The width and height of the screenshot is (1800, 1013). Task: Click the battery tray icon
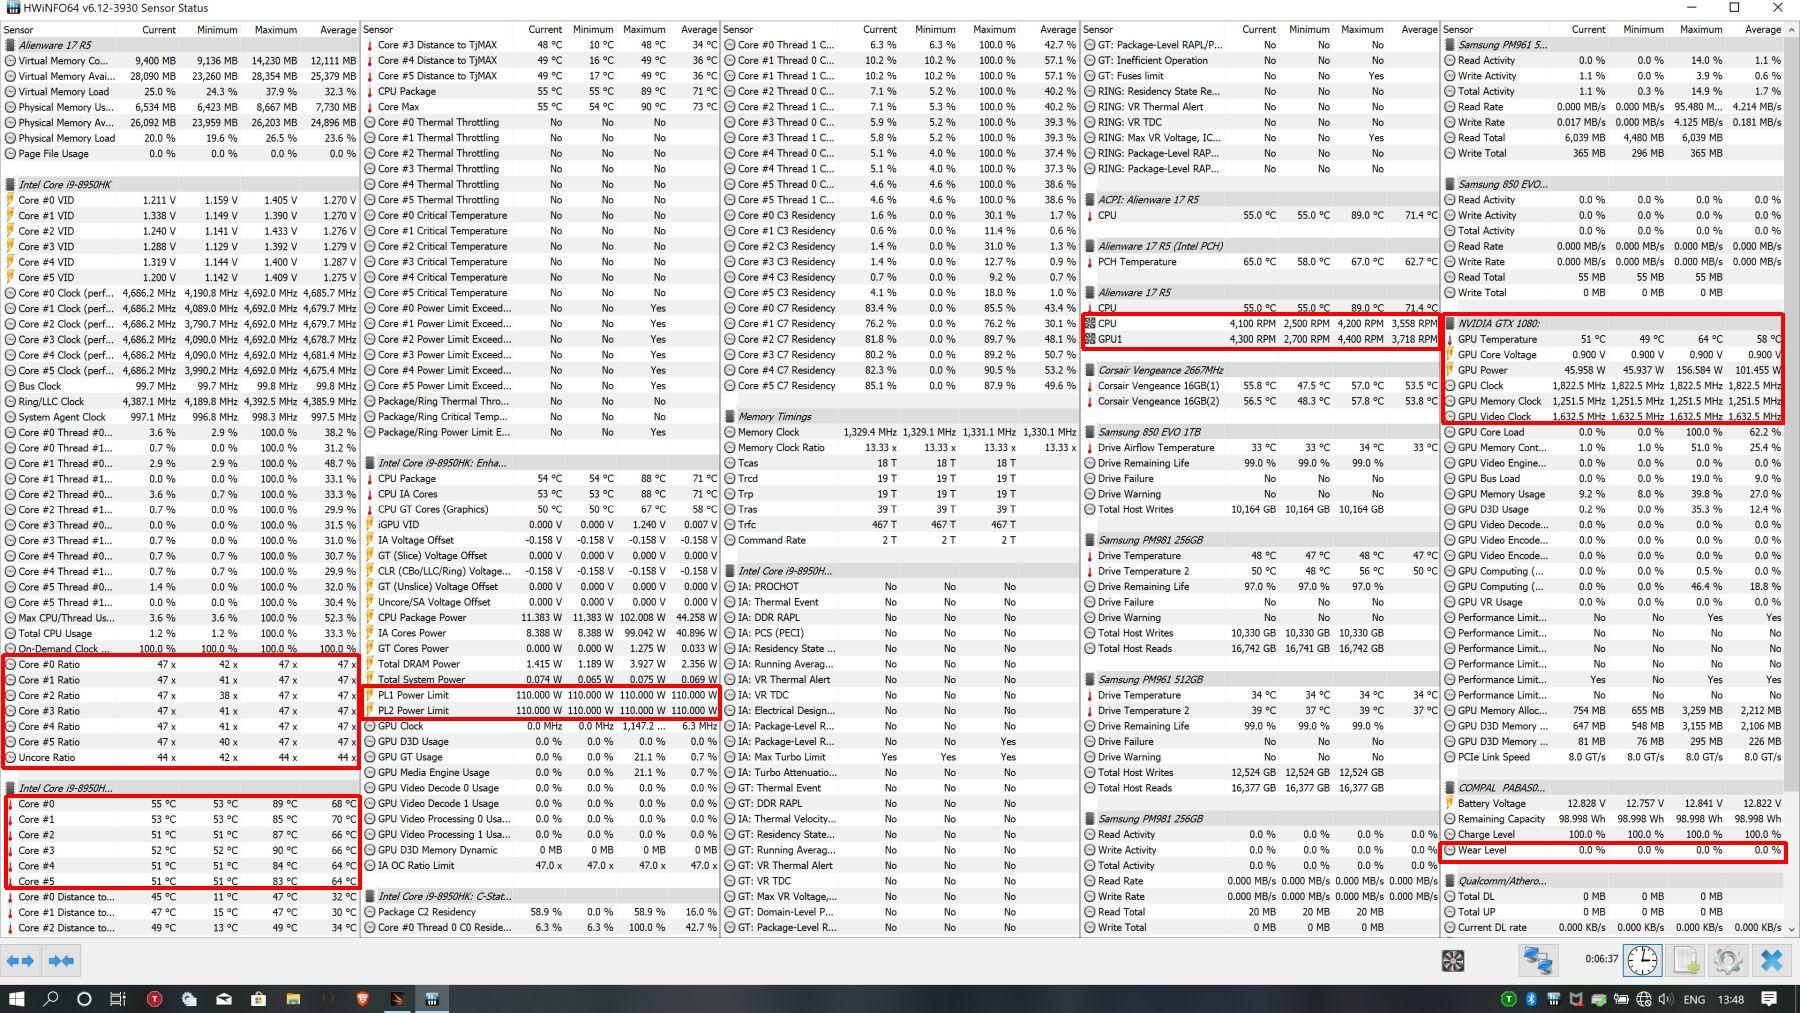(1620, 998)
